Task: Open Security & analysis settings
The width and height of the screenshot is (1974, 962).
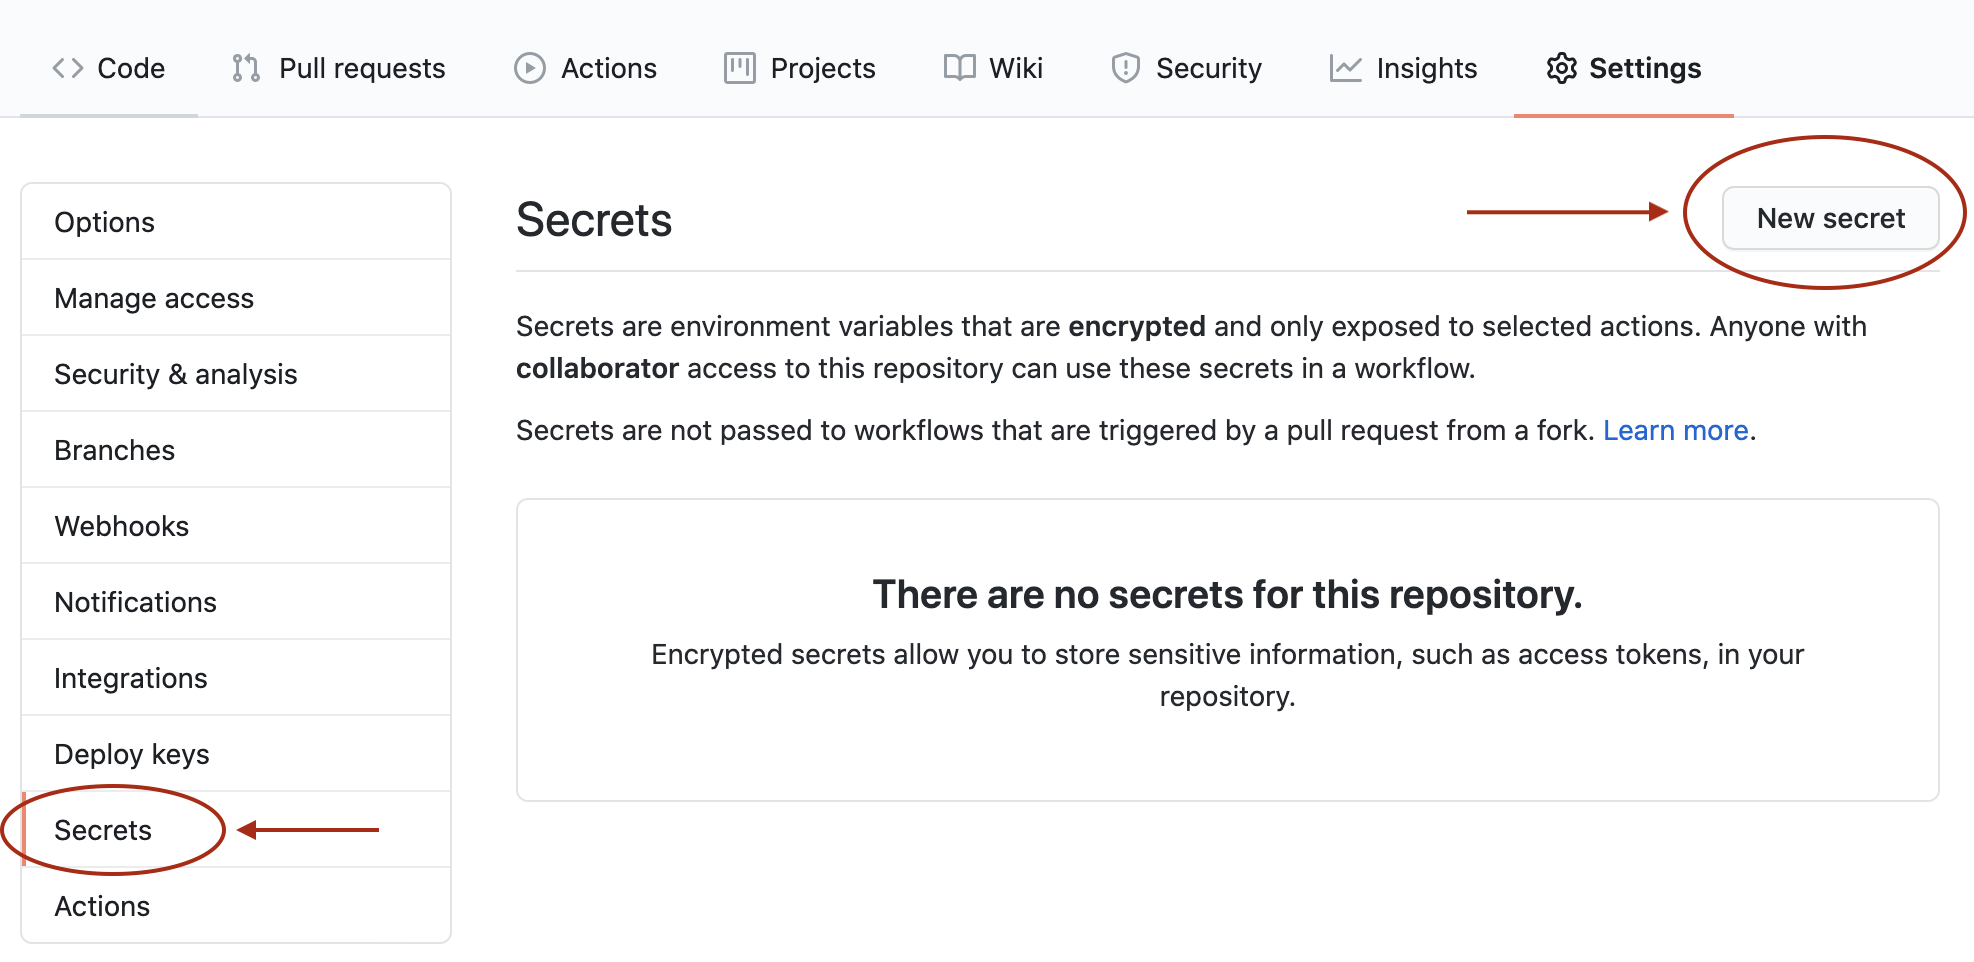Action: tap(176, 373)
